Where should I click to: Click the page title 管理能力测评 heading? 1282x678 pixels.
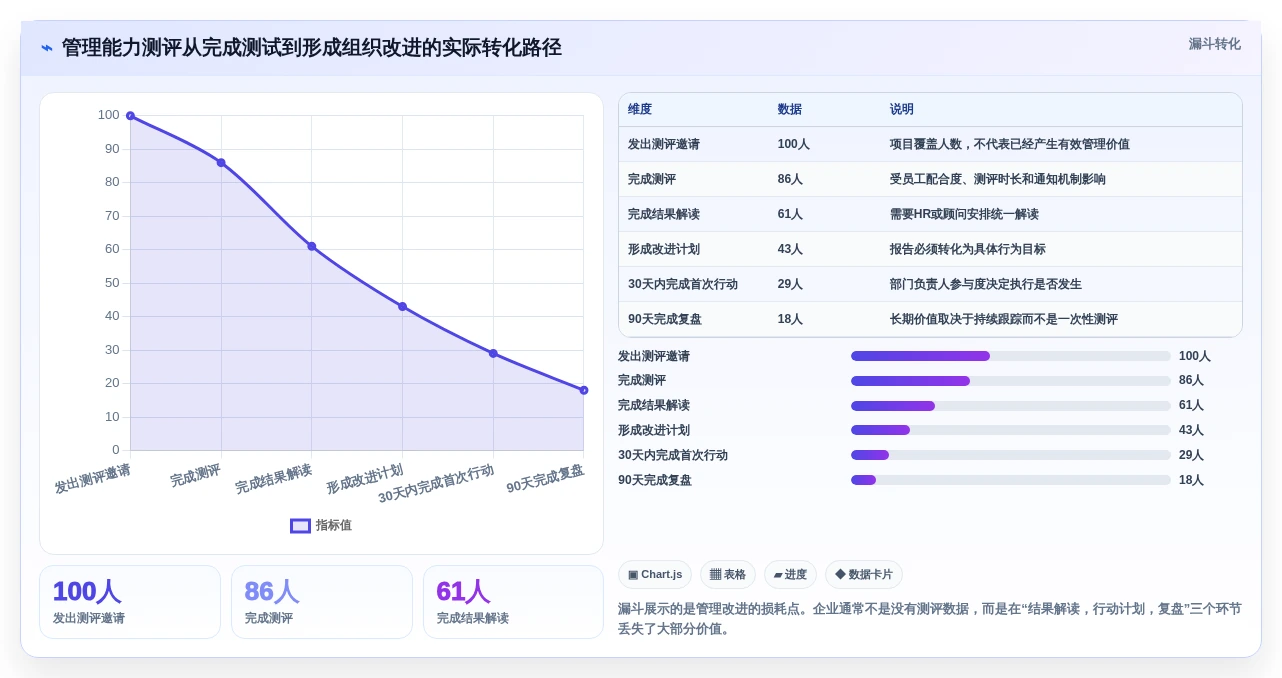click(x=312, y=48)
